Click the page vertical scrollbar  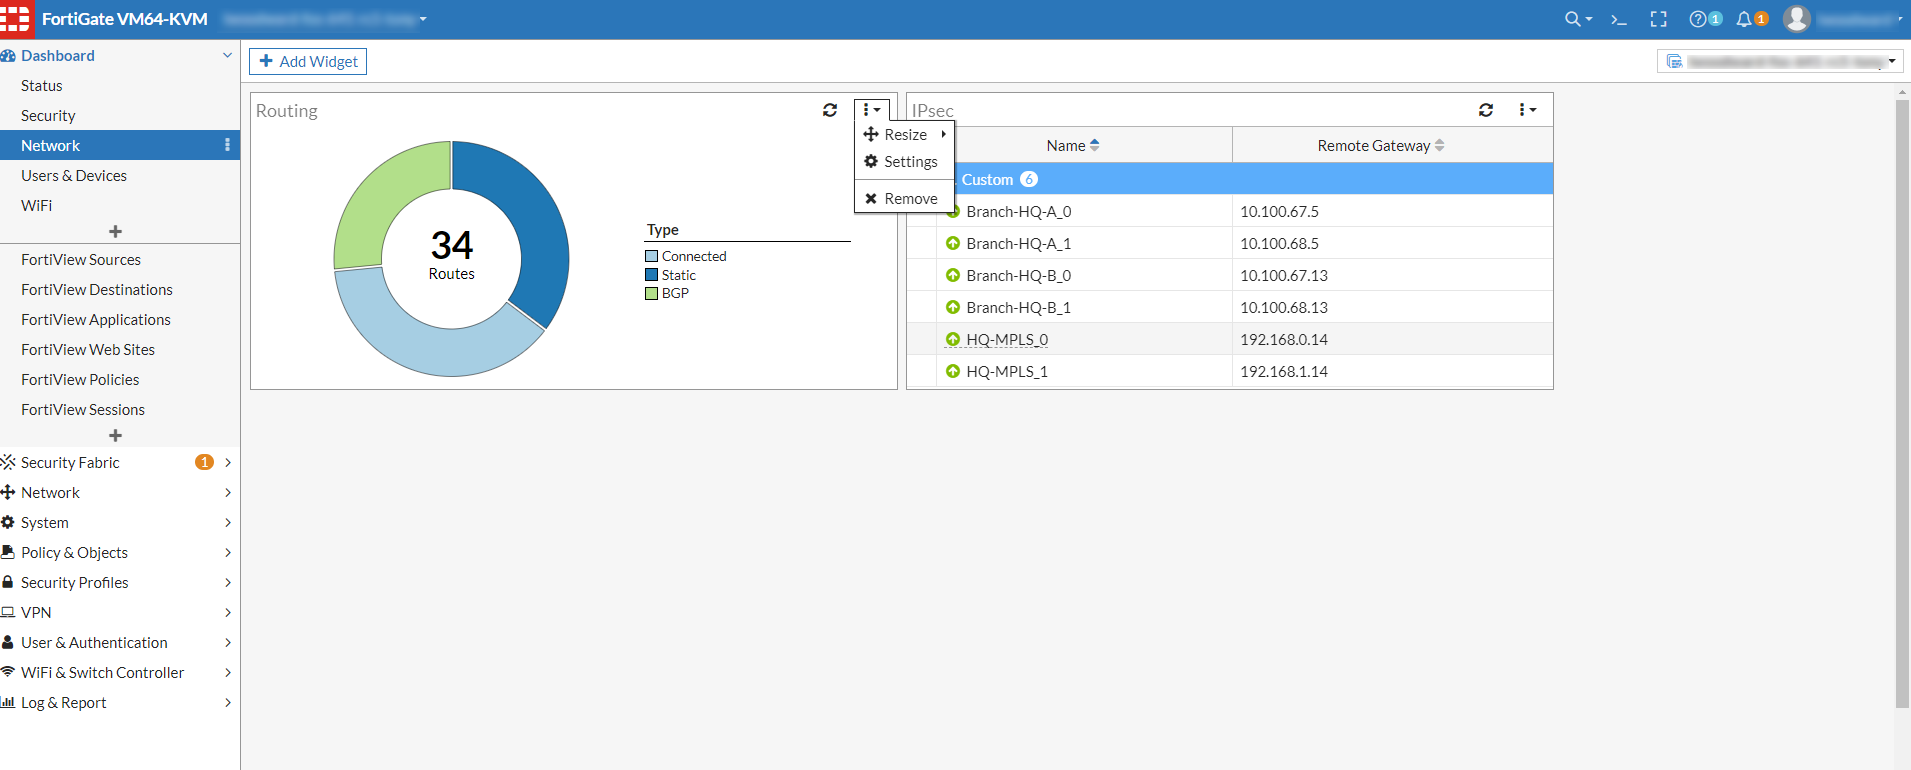tap(1902, 403)
